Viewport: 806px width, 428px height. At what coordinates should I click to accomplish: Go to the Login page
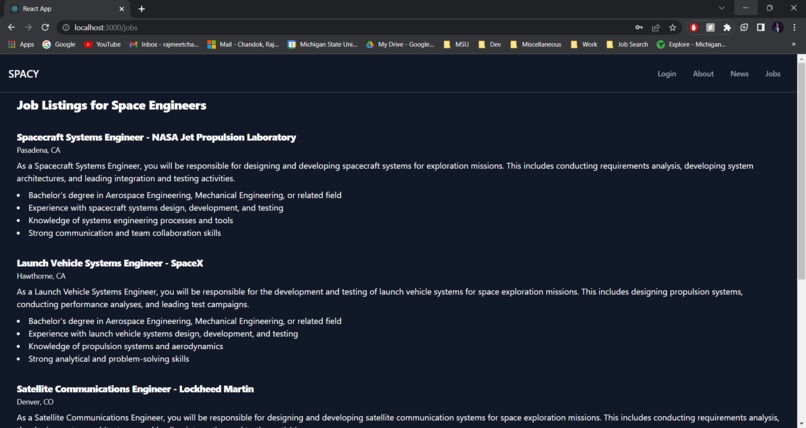coord(667,74)
